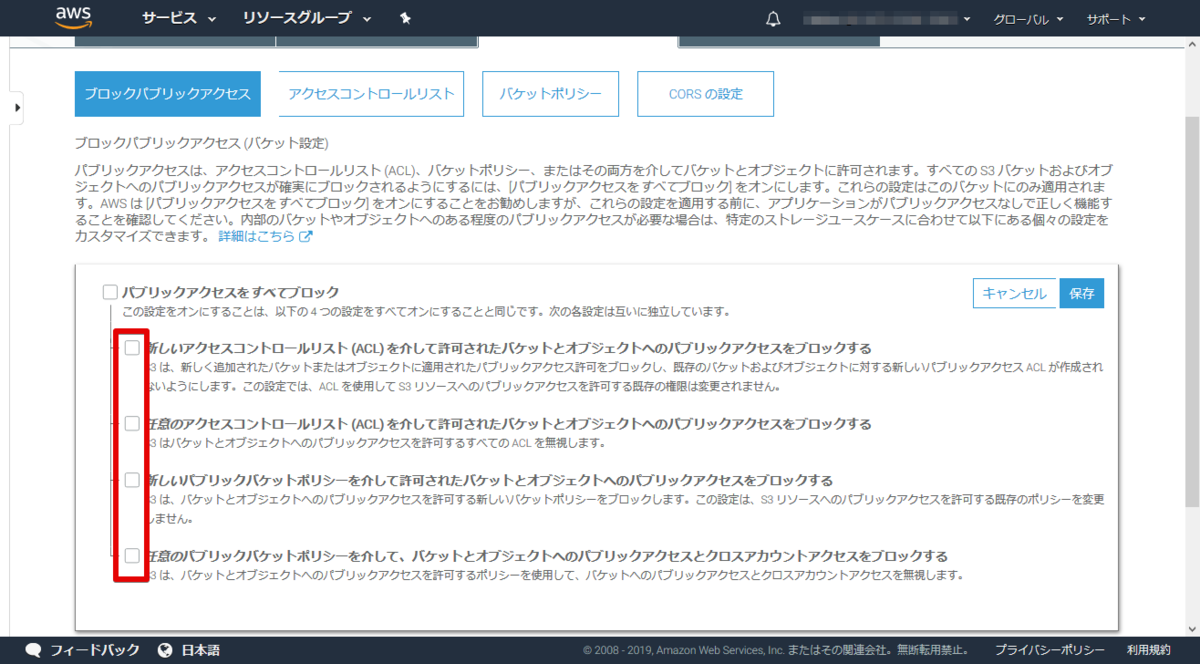The width and height of the screenshot is (1200, 664).
Task: Open the external link icon after 詳細はこちら
Action: point(305,236)
